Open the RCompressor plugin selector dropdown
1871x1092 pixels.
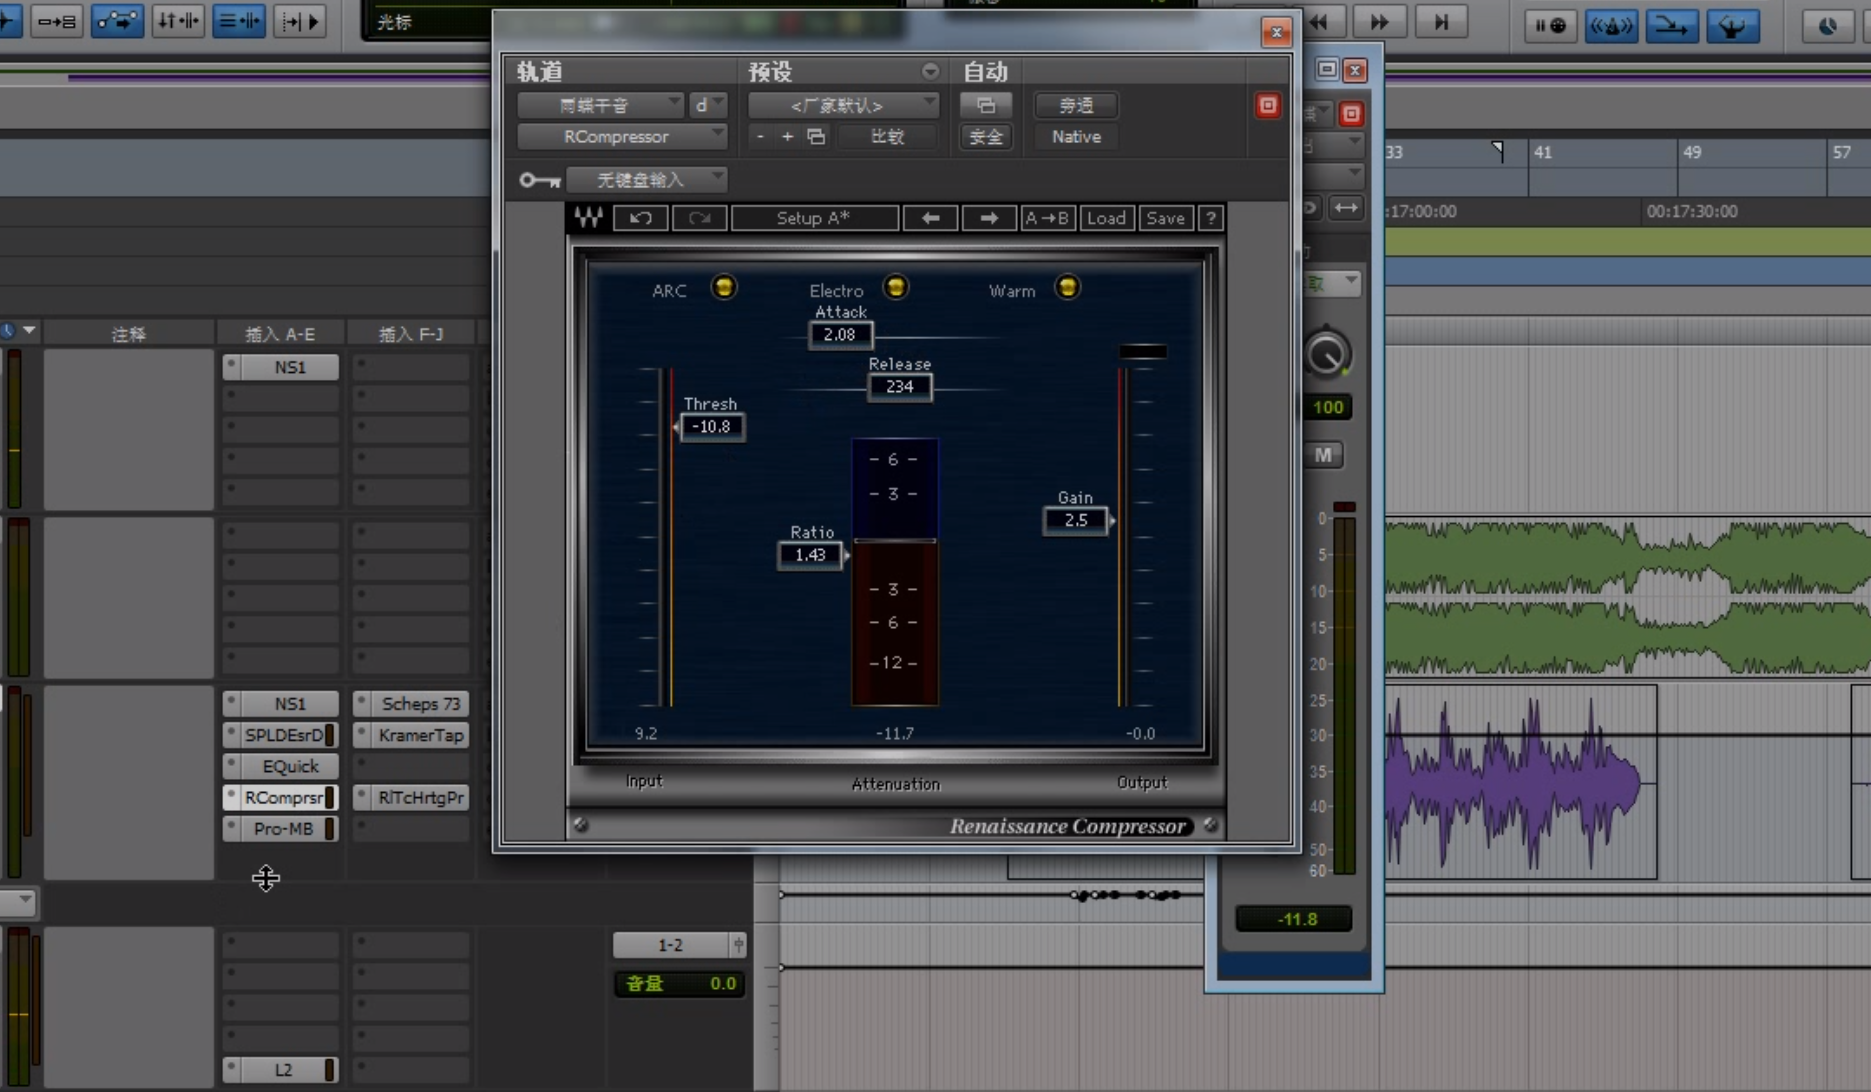[x=621, y=137]
